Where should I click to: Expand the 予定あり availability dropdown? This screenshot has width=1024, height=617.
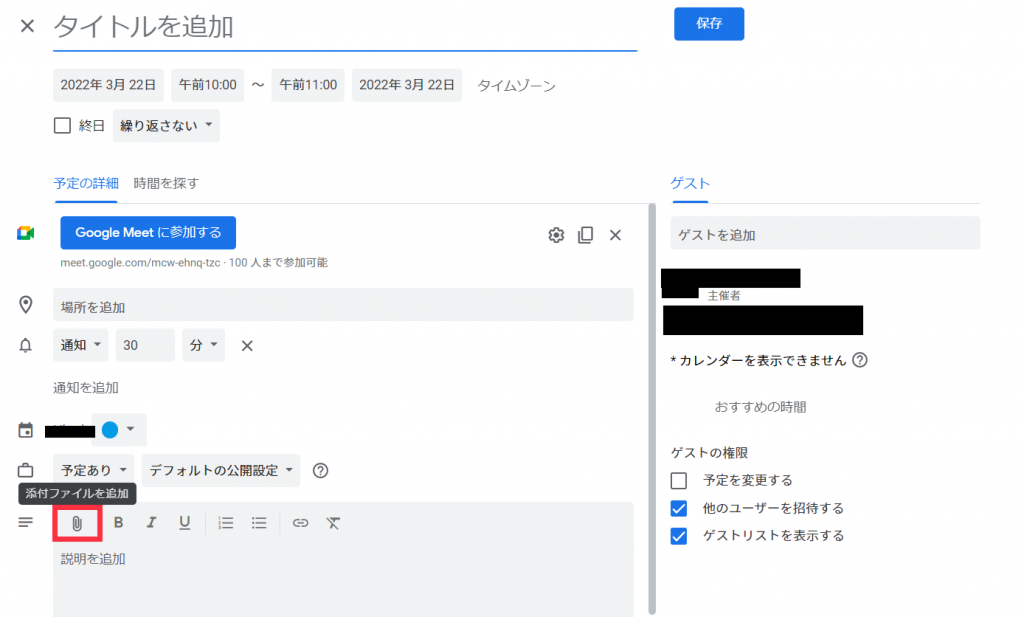pyautogui.click(x=94, y=470)
